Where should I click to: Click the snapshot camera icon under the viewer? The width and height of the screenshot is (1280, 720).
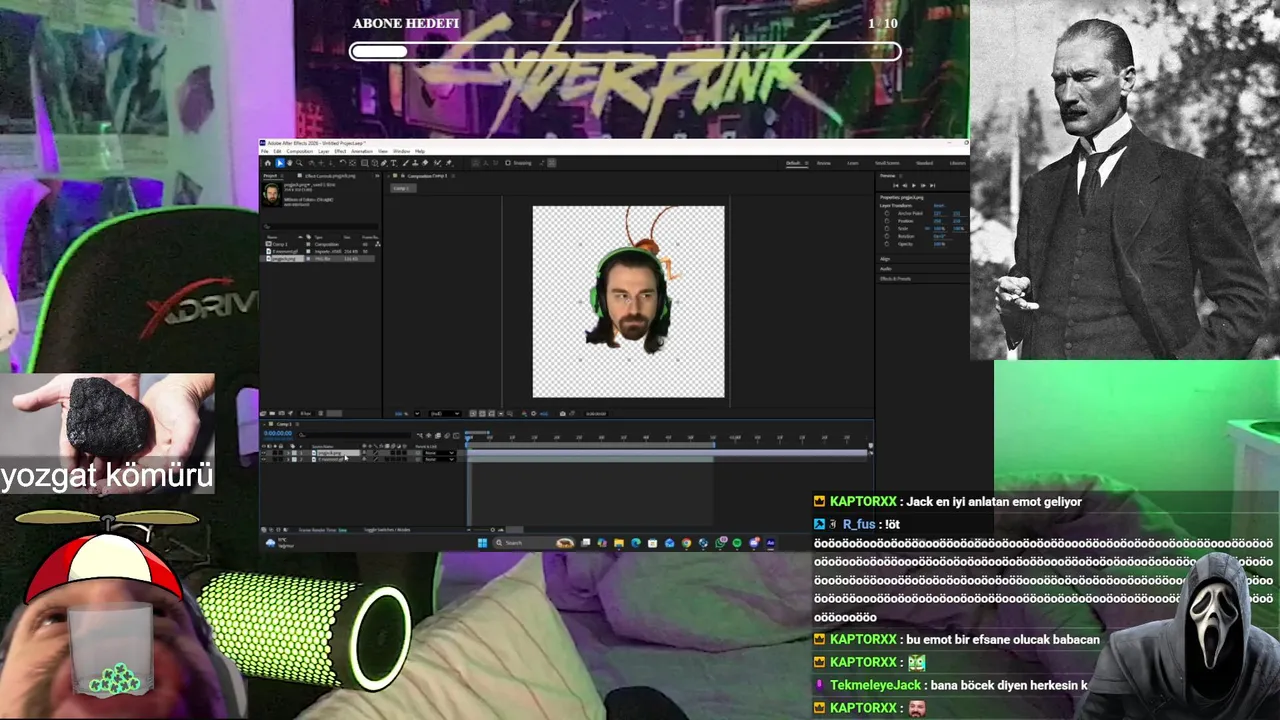coord(562,414)
